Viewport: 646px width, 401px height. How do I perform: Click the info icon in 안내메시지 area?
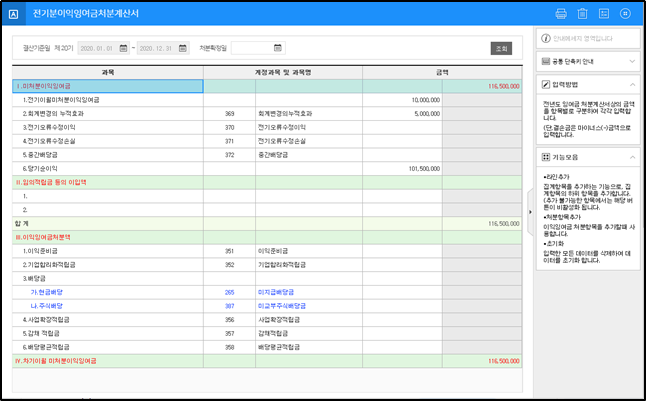[x=545, y=38]
